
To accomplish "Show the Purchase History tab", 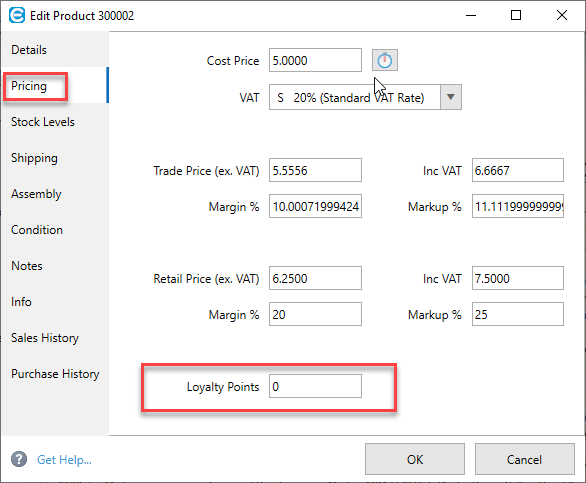I will tap(55, 374).
